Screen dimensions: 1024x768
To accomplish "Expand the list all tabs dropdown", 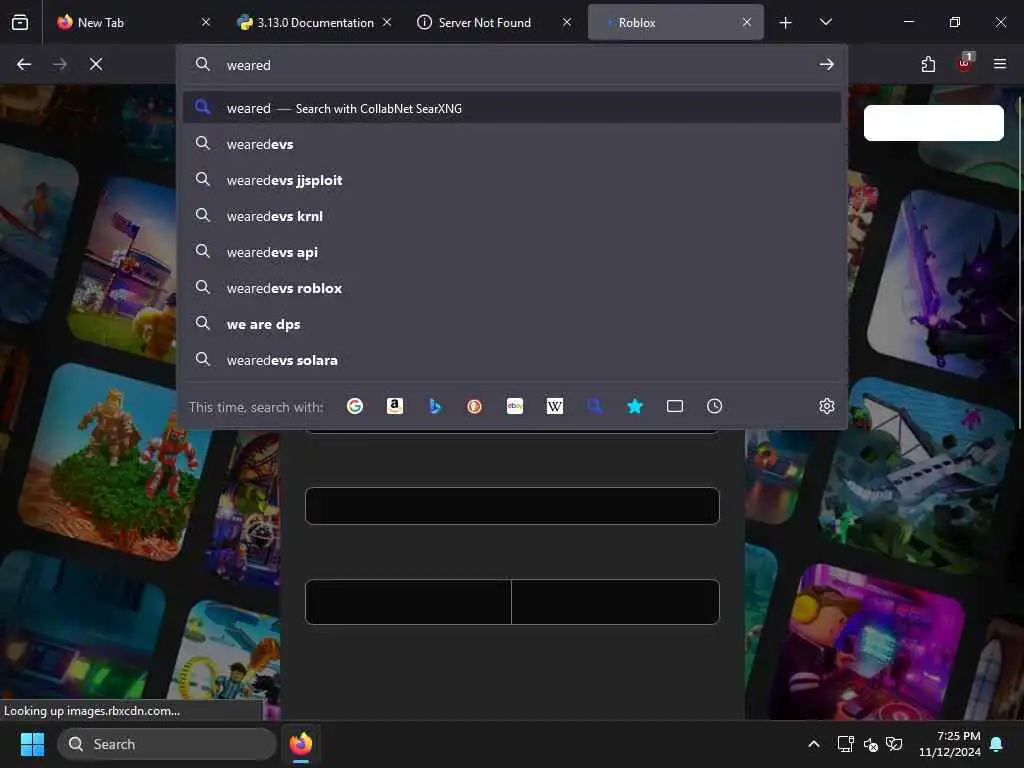I will (x=825, y=22).
